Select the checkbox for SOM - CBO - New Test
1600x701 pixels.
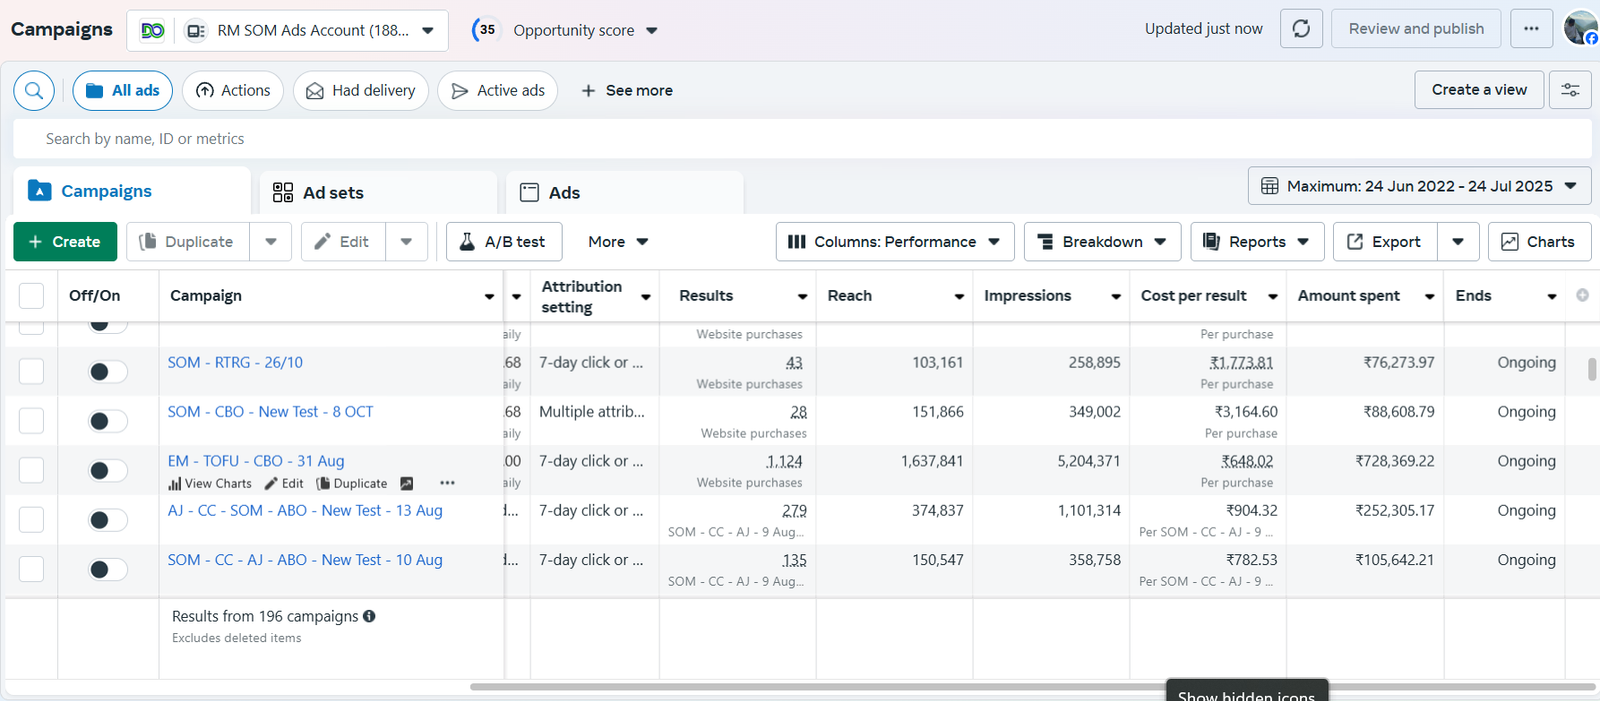32,421
